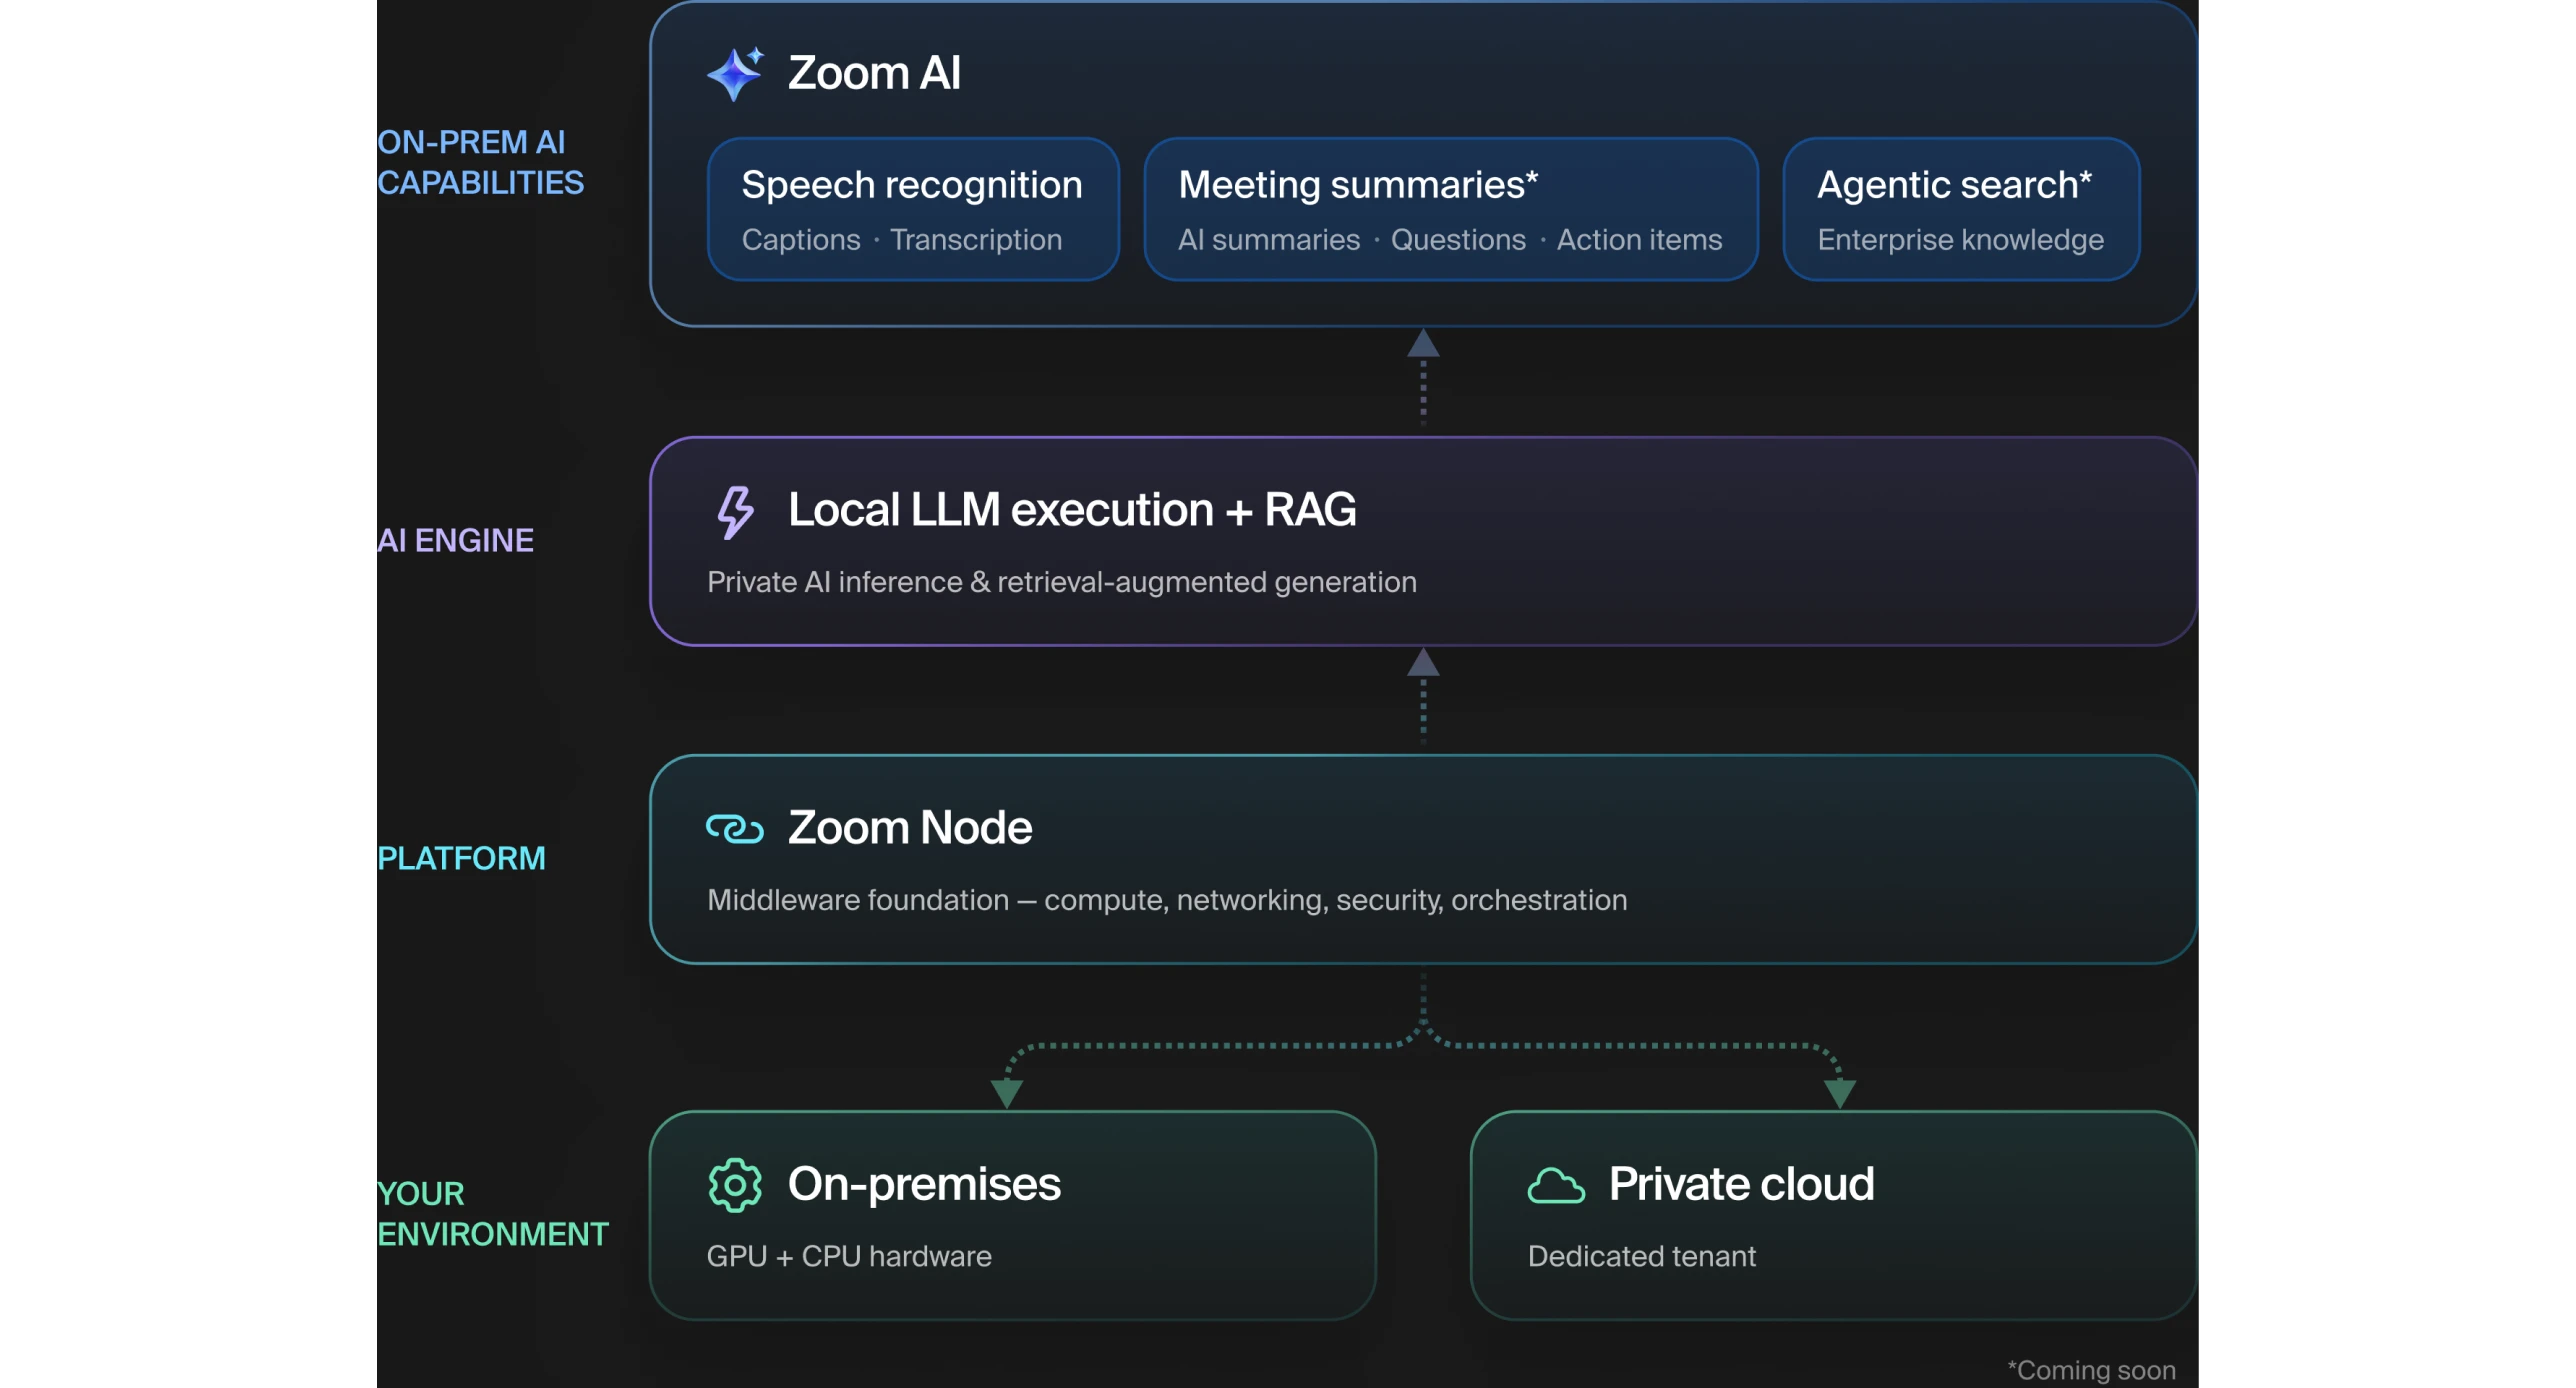The width and height of the screenshot is (2576, 1388).
Task: Click the downward arrow pointing to Private cloud
Action: (1840, 1093)
